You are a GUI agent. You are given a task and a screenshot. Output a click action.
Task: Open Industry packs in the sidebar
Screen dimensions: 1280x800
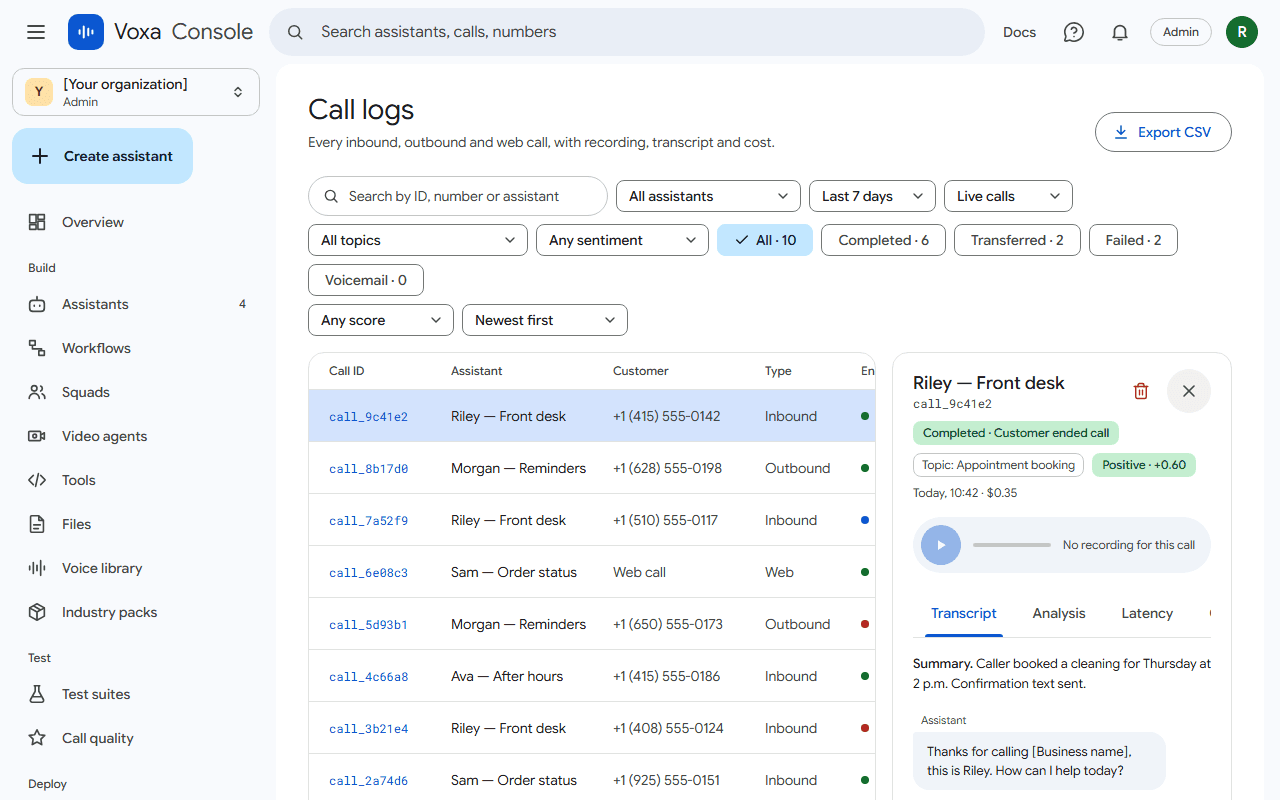coord(138,612)
